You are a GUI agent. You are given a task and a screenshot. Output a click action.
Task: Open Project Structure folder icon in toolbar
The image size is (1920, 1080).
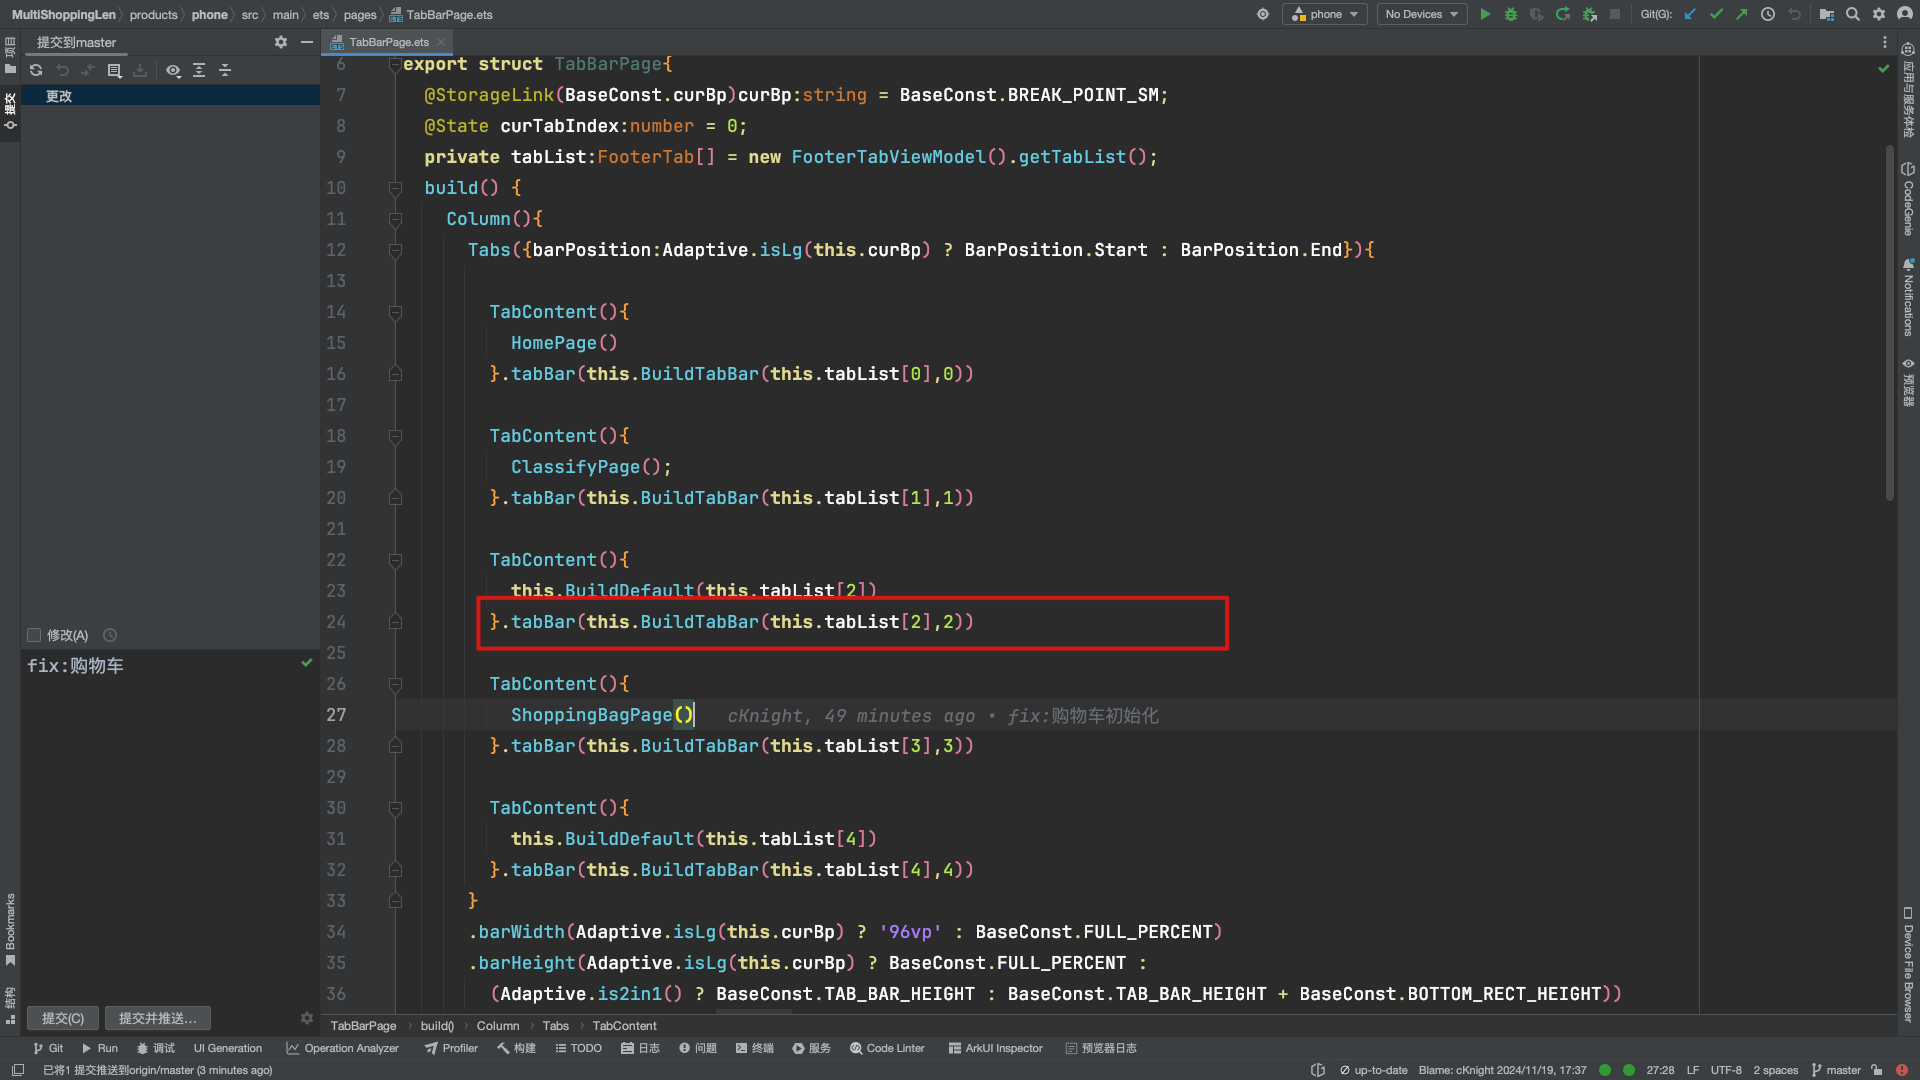tap(1827, 14)
